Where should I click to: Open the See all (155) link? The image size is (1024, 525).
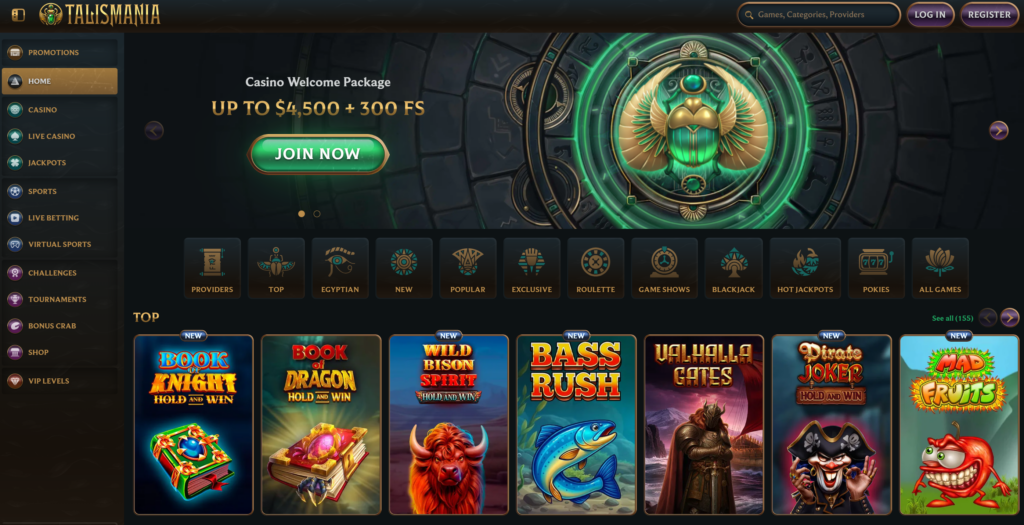pos(952,319)
